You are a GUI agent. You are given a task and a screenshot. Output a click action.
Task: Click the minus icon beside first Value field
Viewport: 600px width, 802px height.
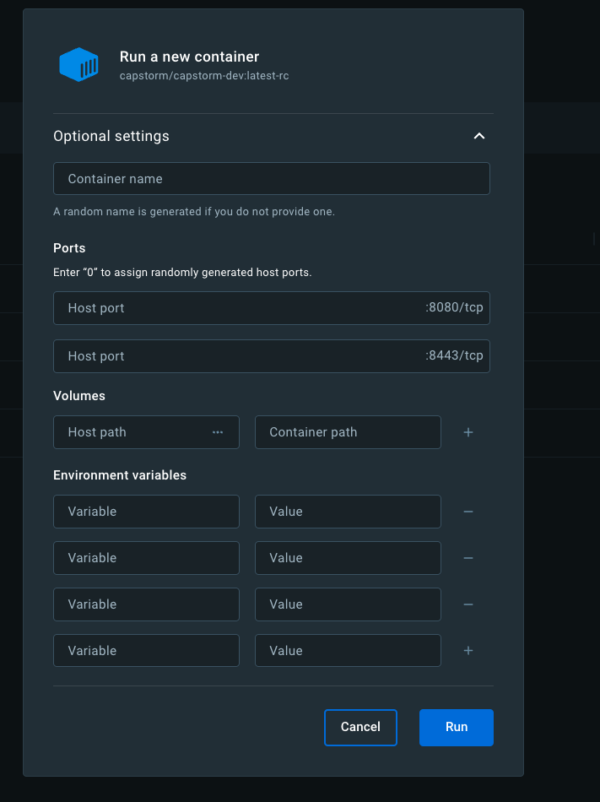(468, 511)
